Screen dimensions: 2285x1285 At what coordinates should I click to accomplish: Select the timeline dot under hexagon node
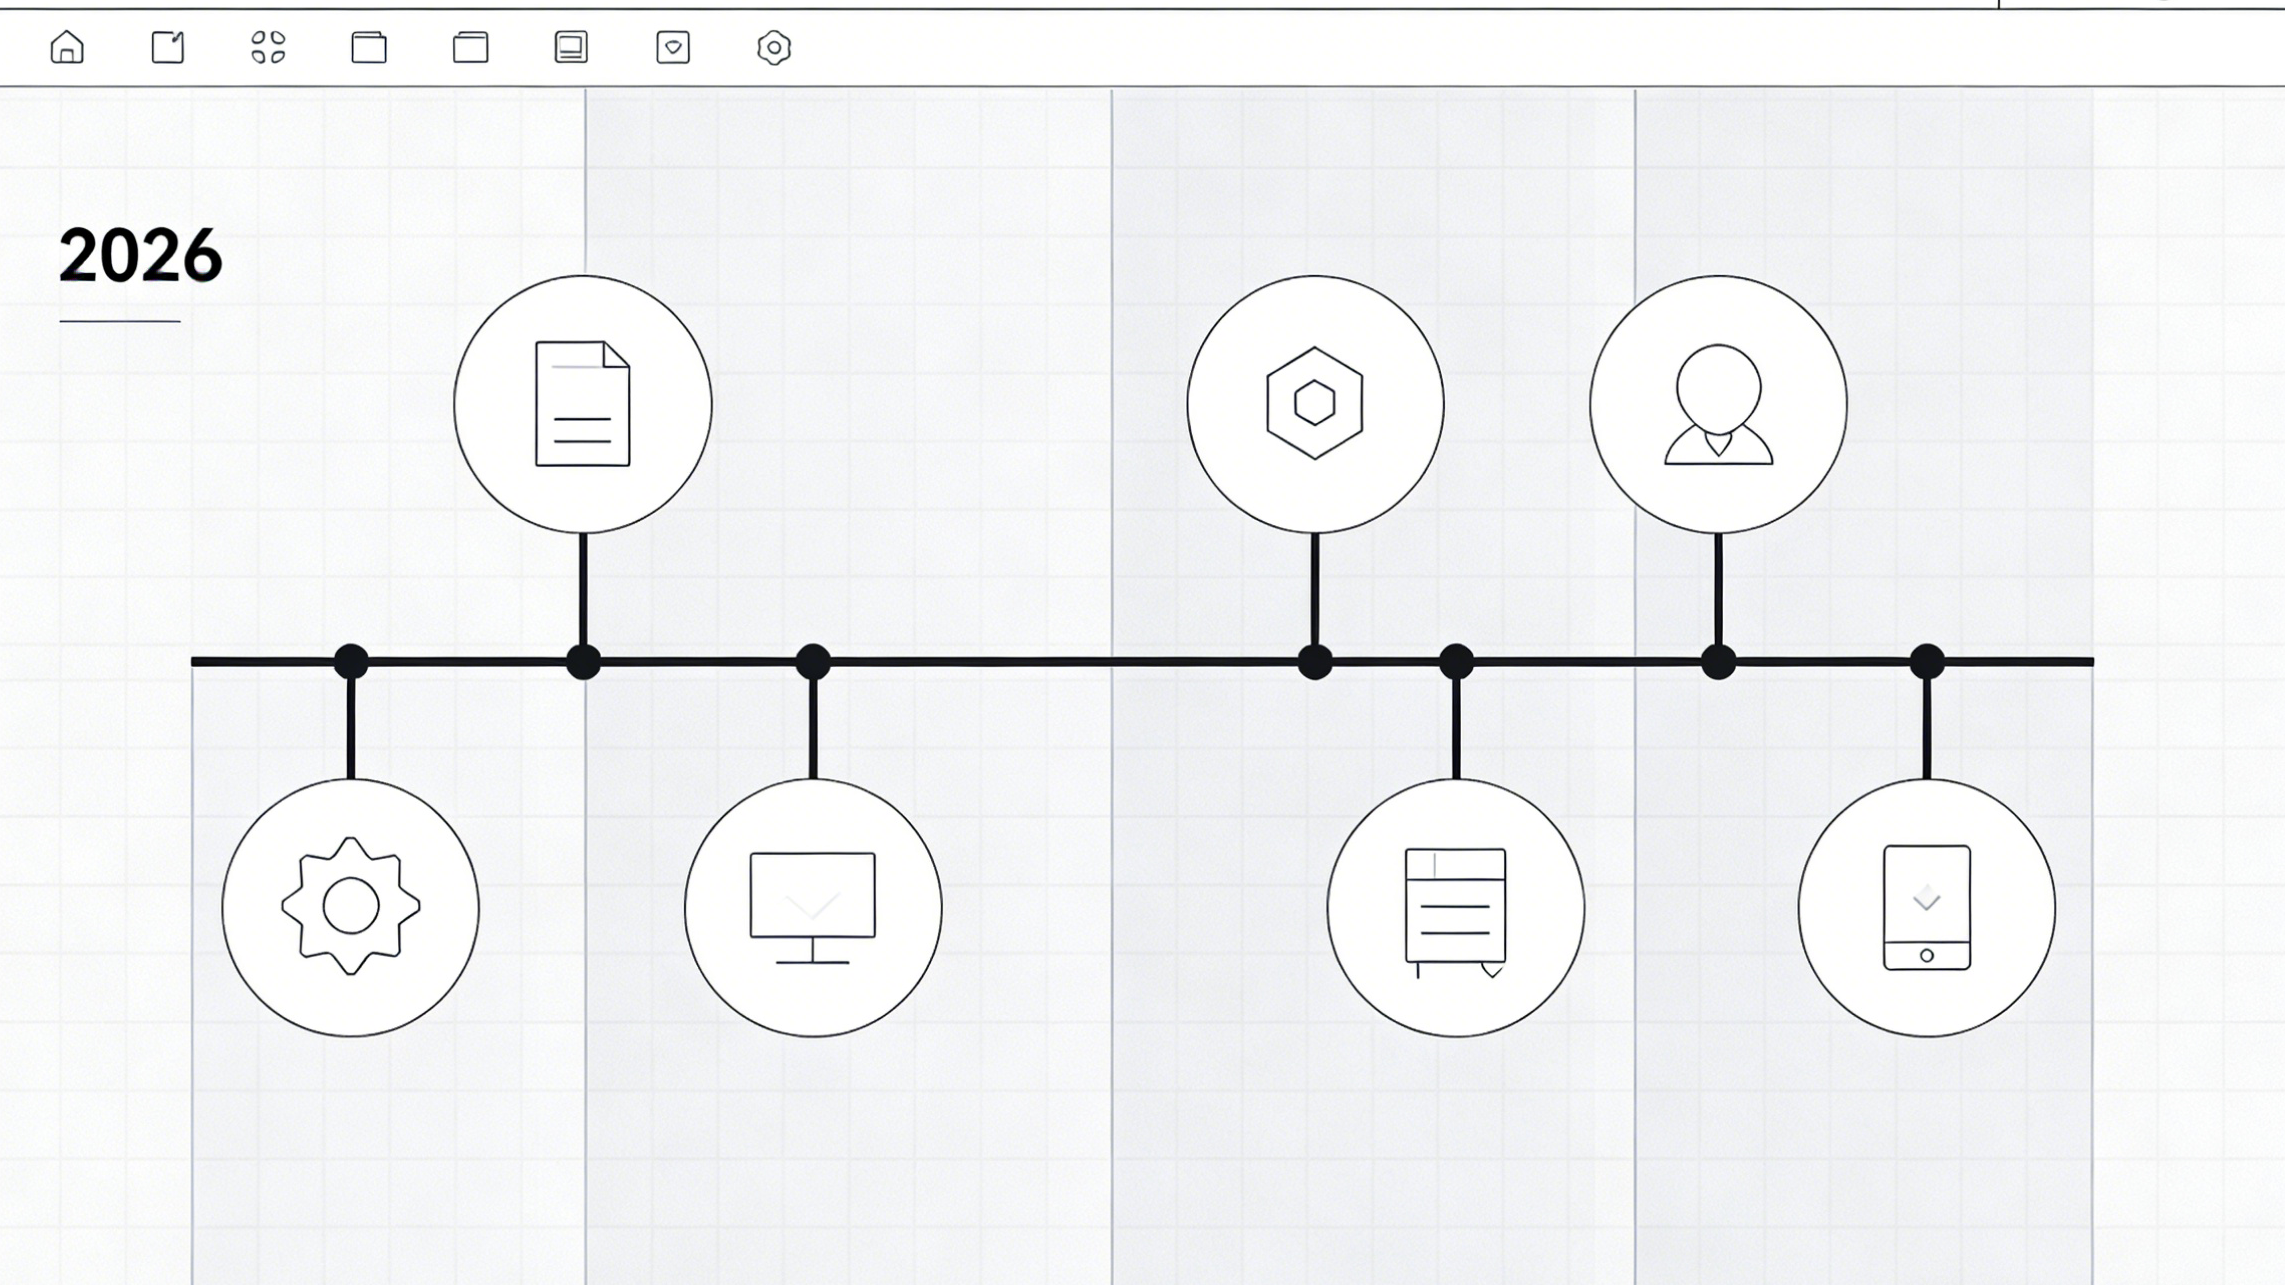[1315, 661]
